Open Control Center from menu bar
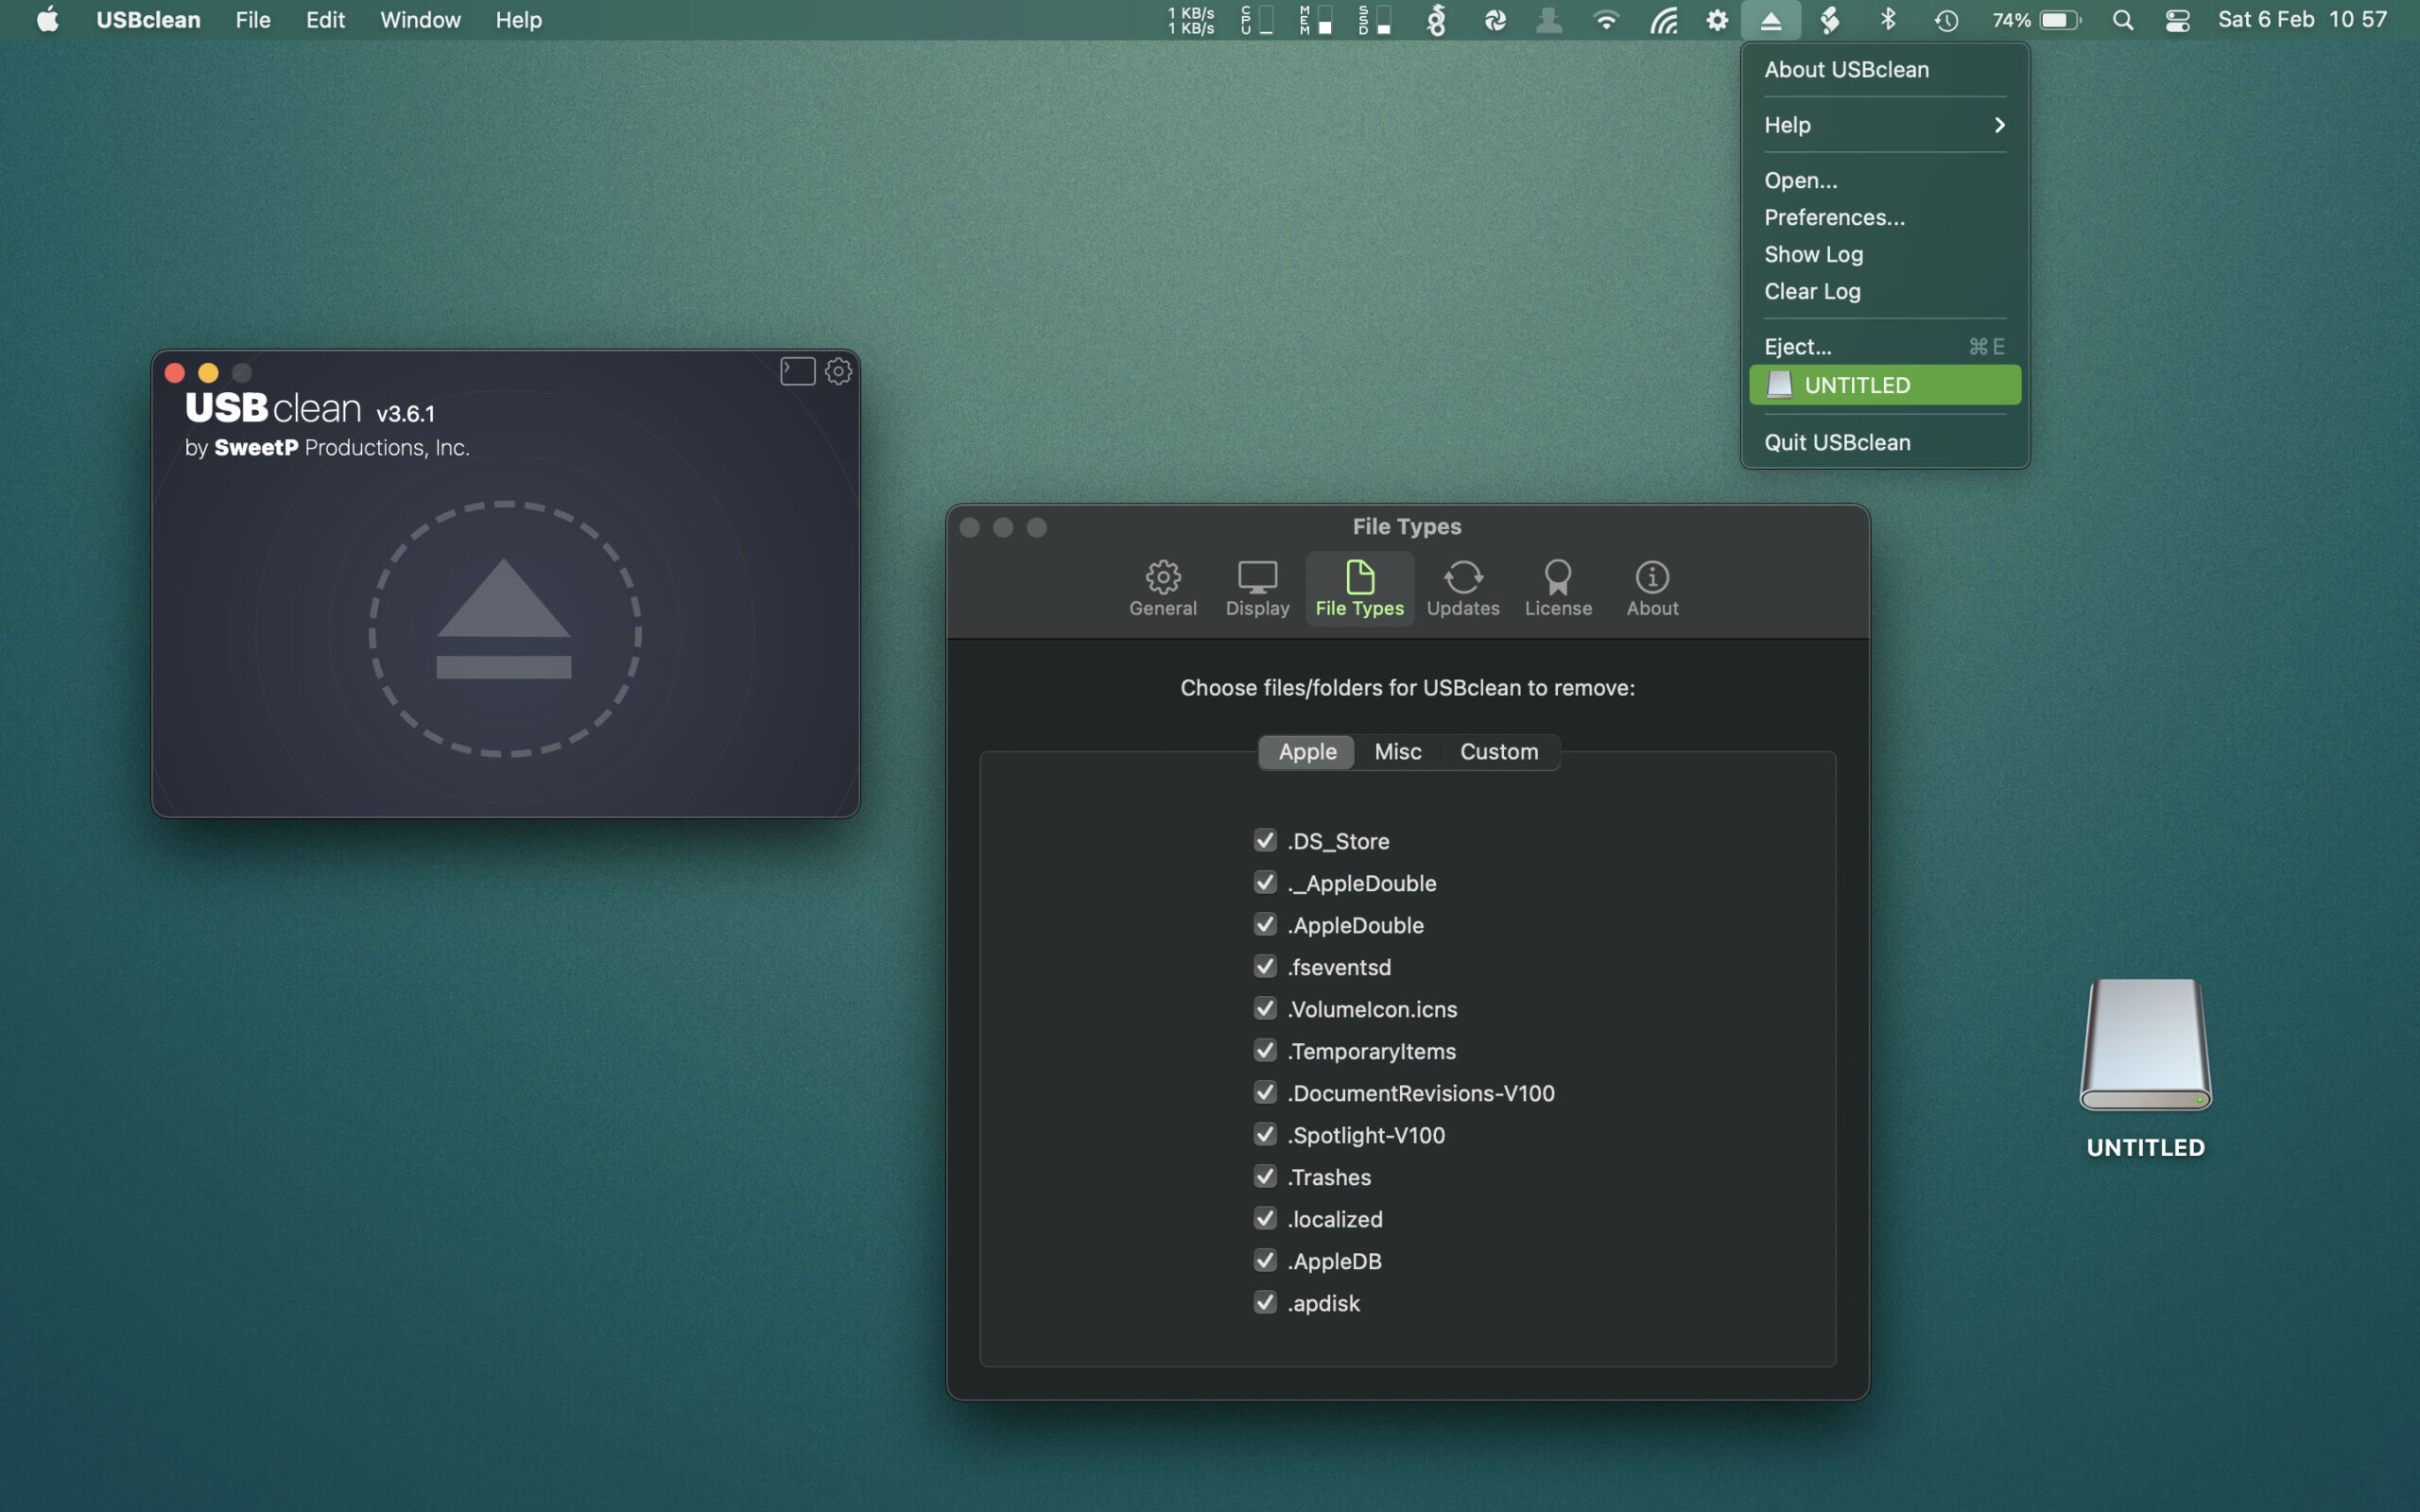 2177,20
